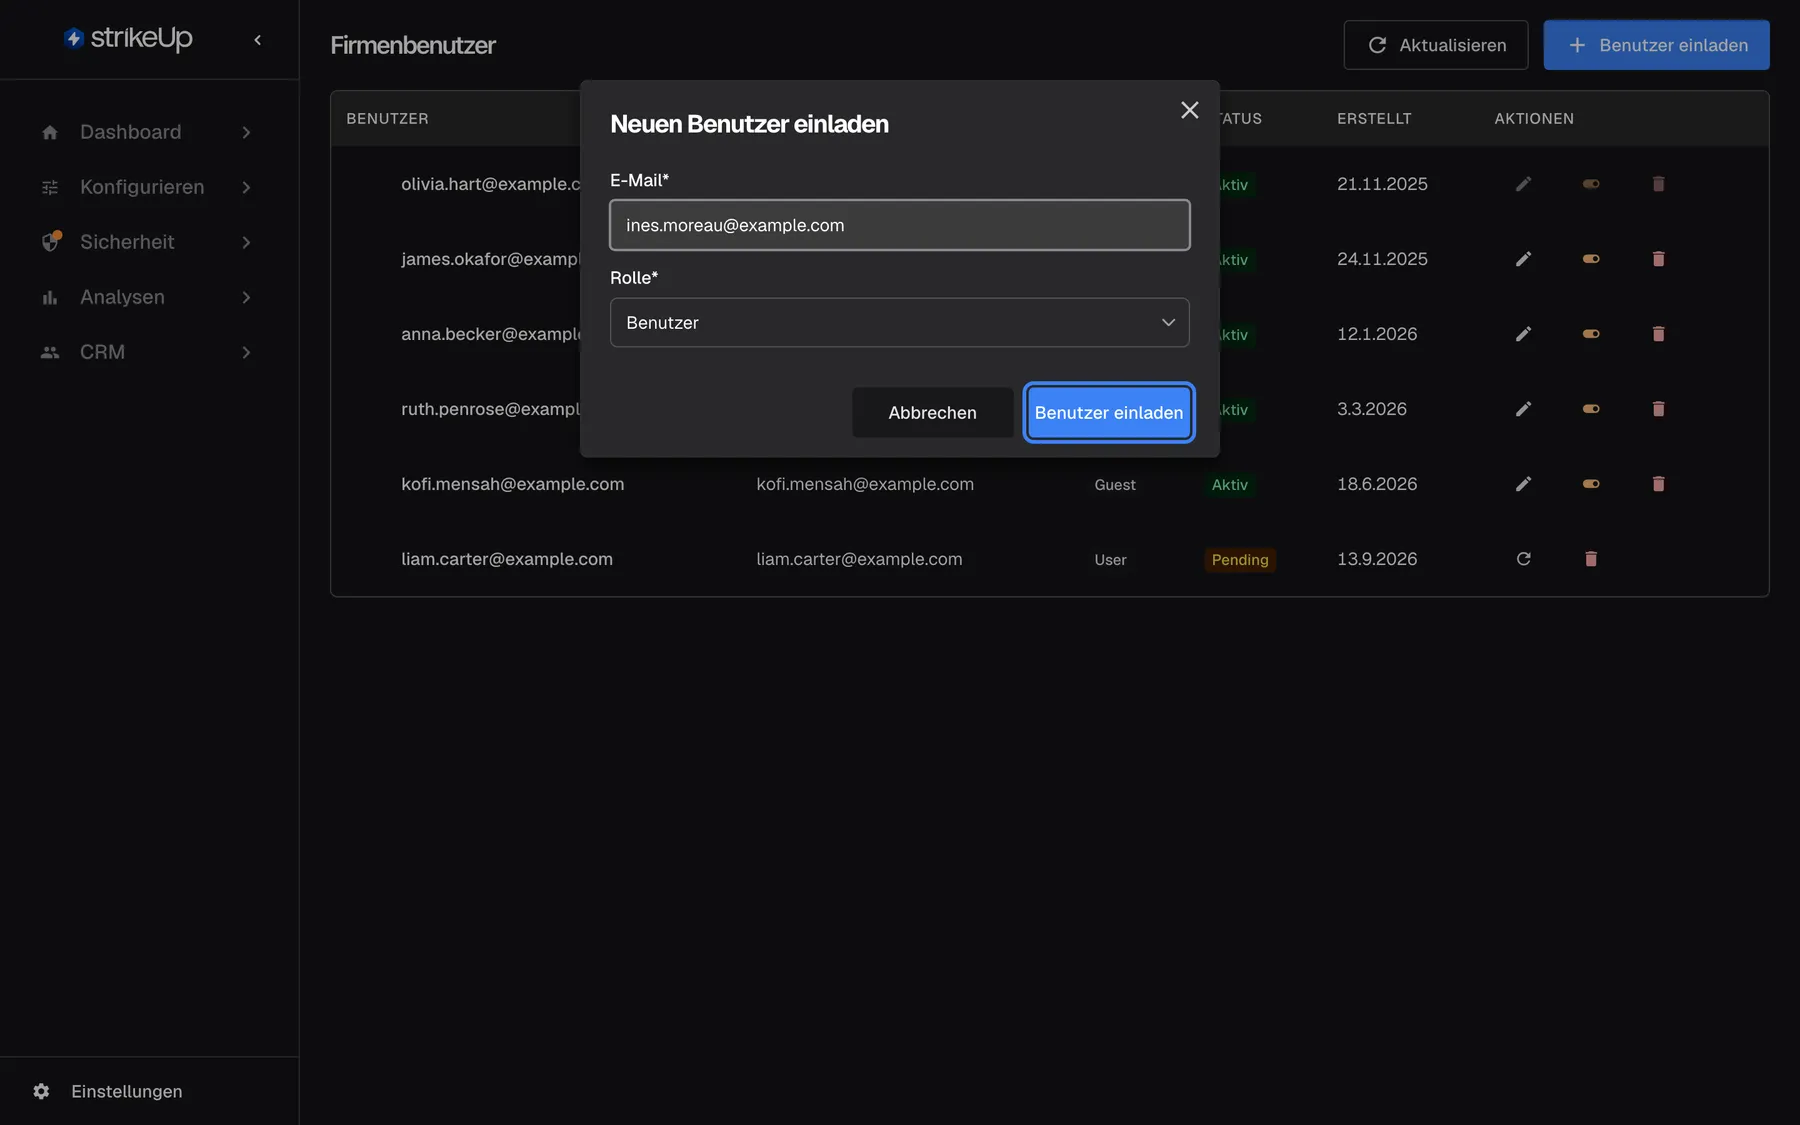Resend invitation to liam.carter
This screenshot has width=1800, height=1125.
(1523, 559)
